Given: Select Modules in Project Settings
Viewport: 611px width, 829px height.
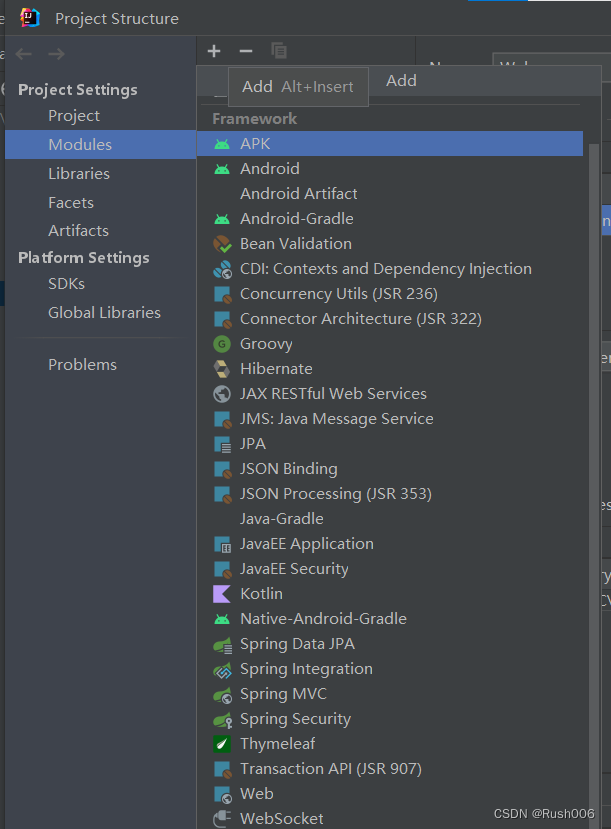Looking at the screenshot, I should click(x=100, y=144).
